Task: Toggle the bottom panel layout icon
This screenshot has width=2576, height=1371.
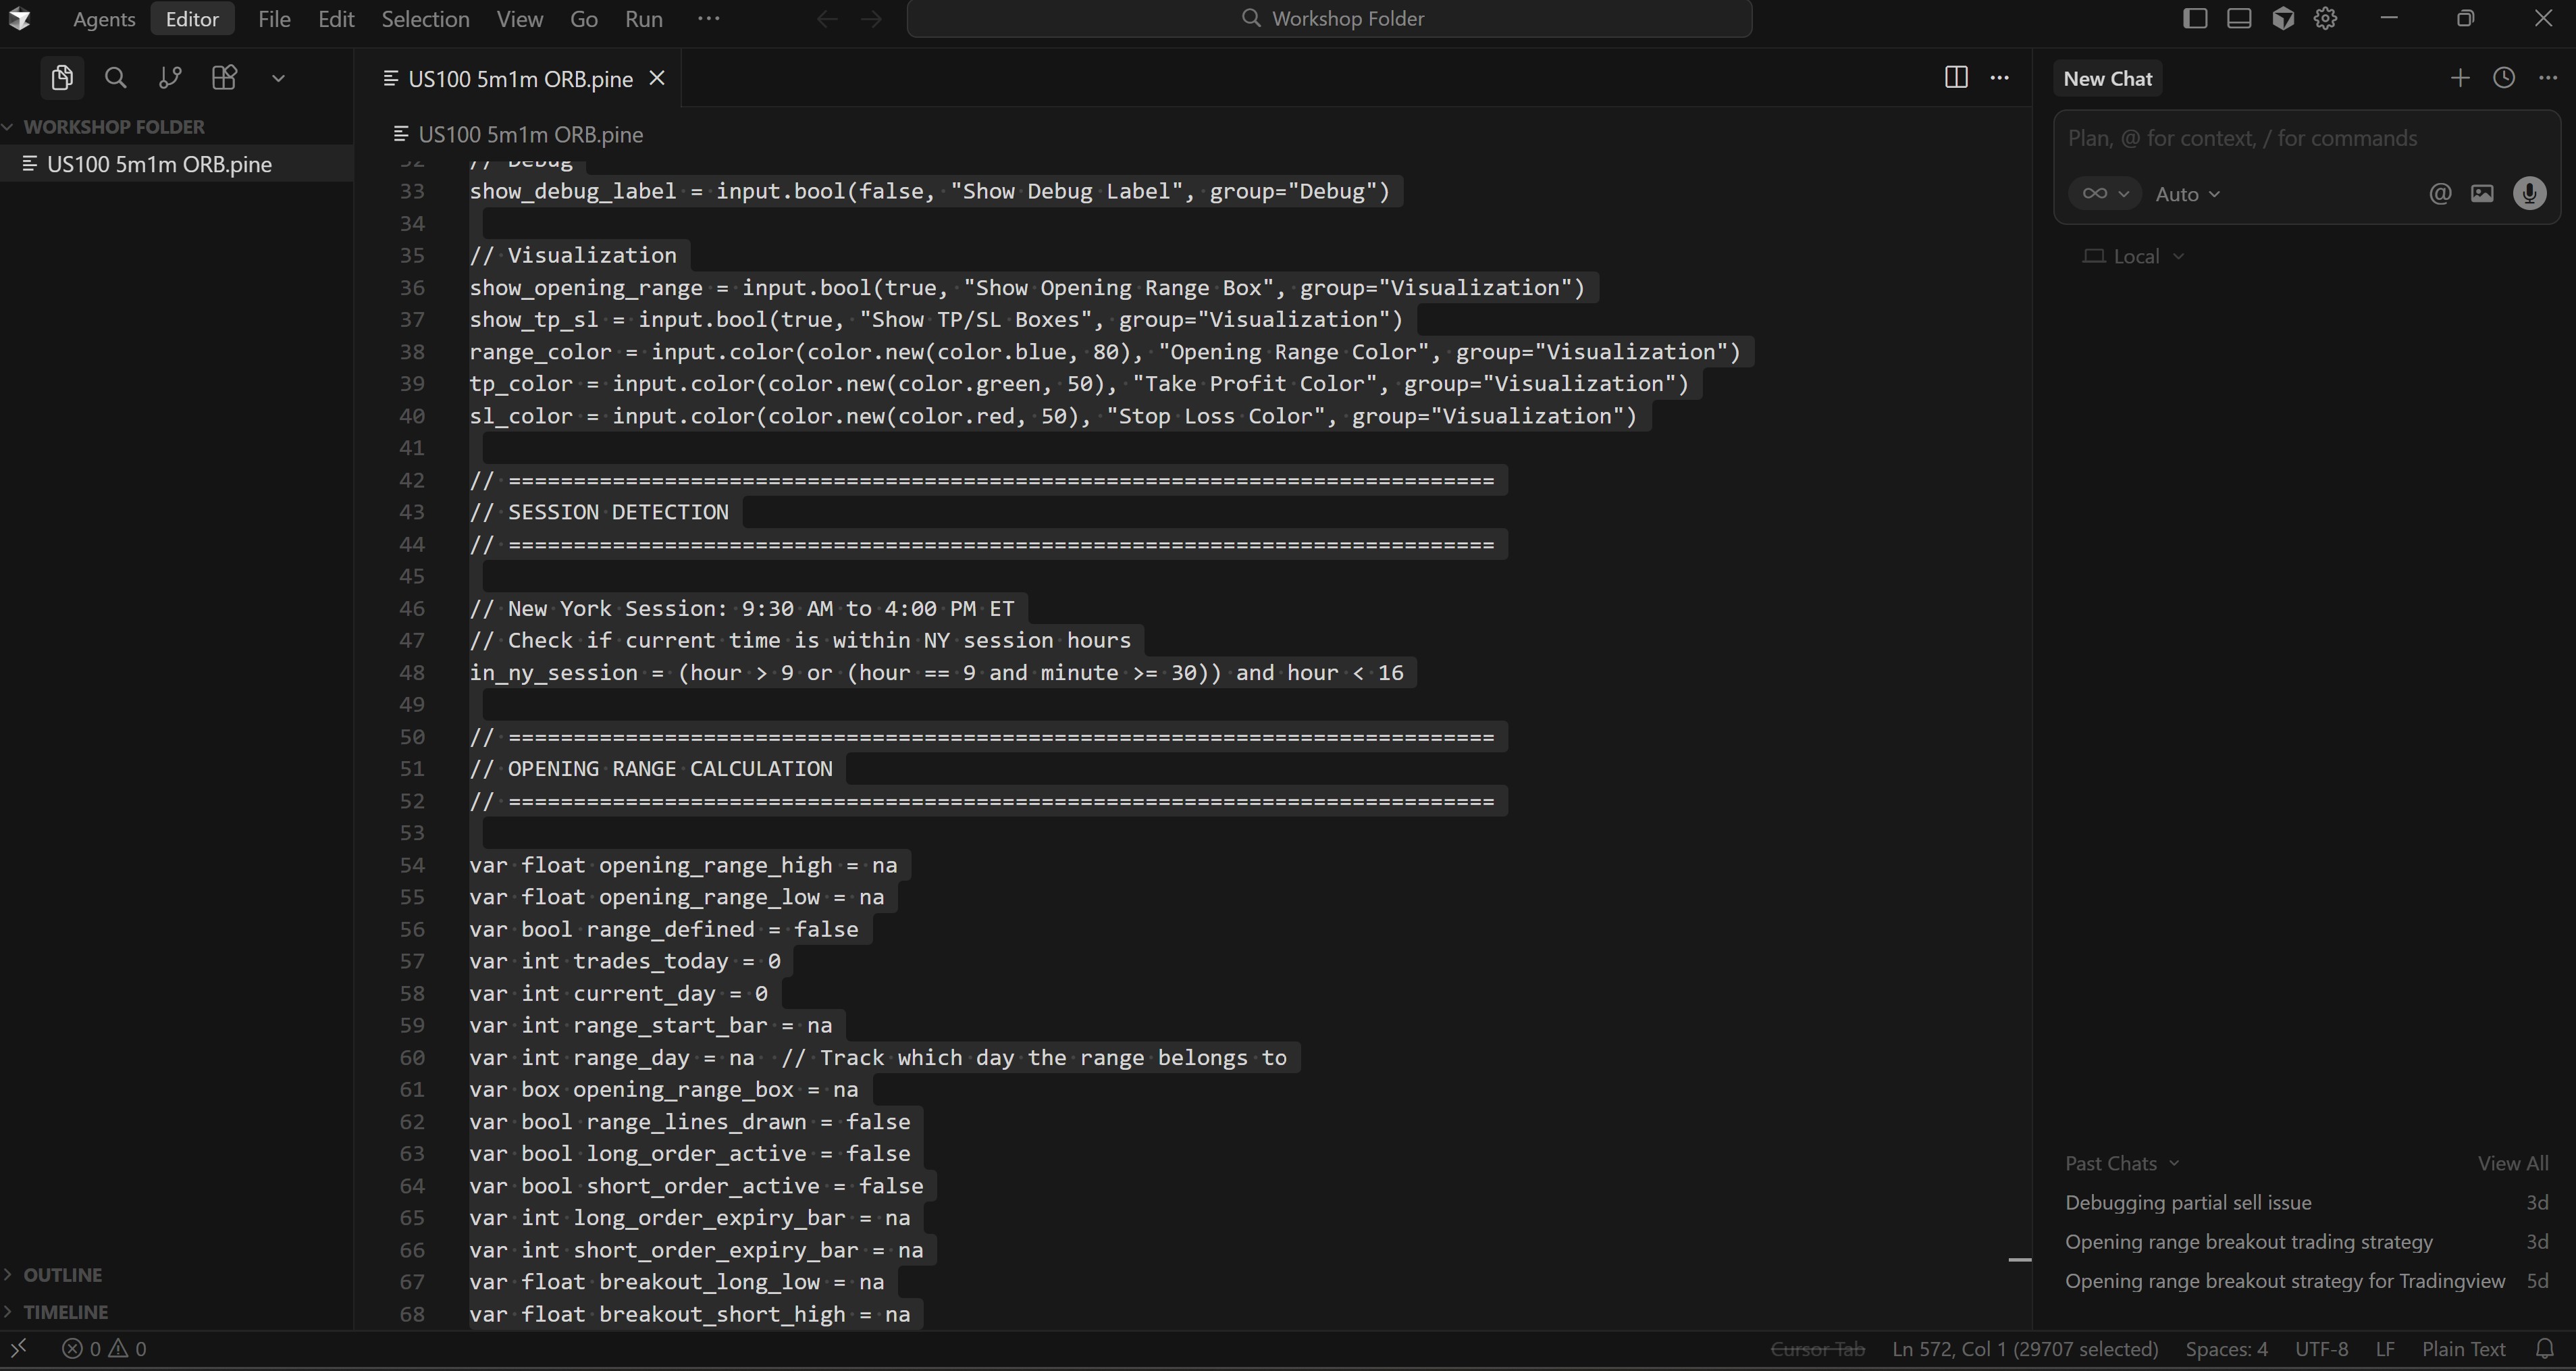Action: 2239,19
